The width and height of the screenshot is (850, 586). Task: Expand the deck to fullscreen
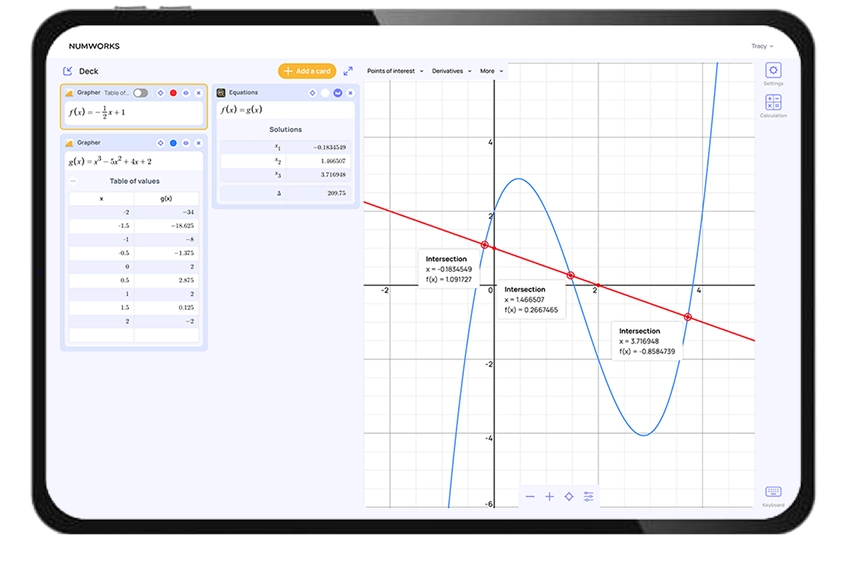(348, 71)
